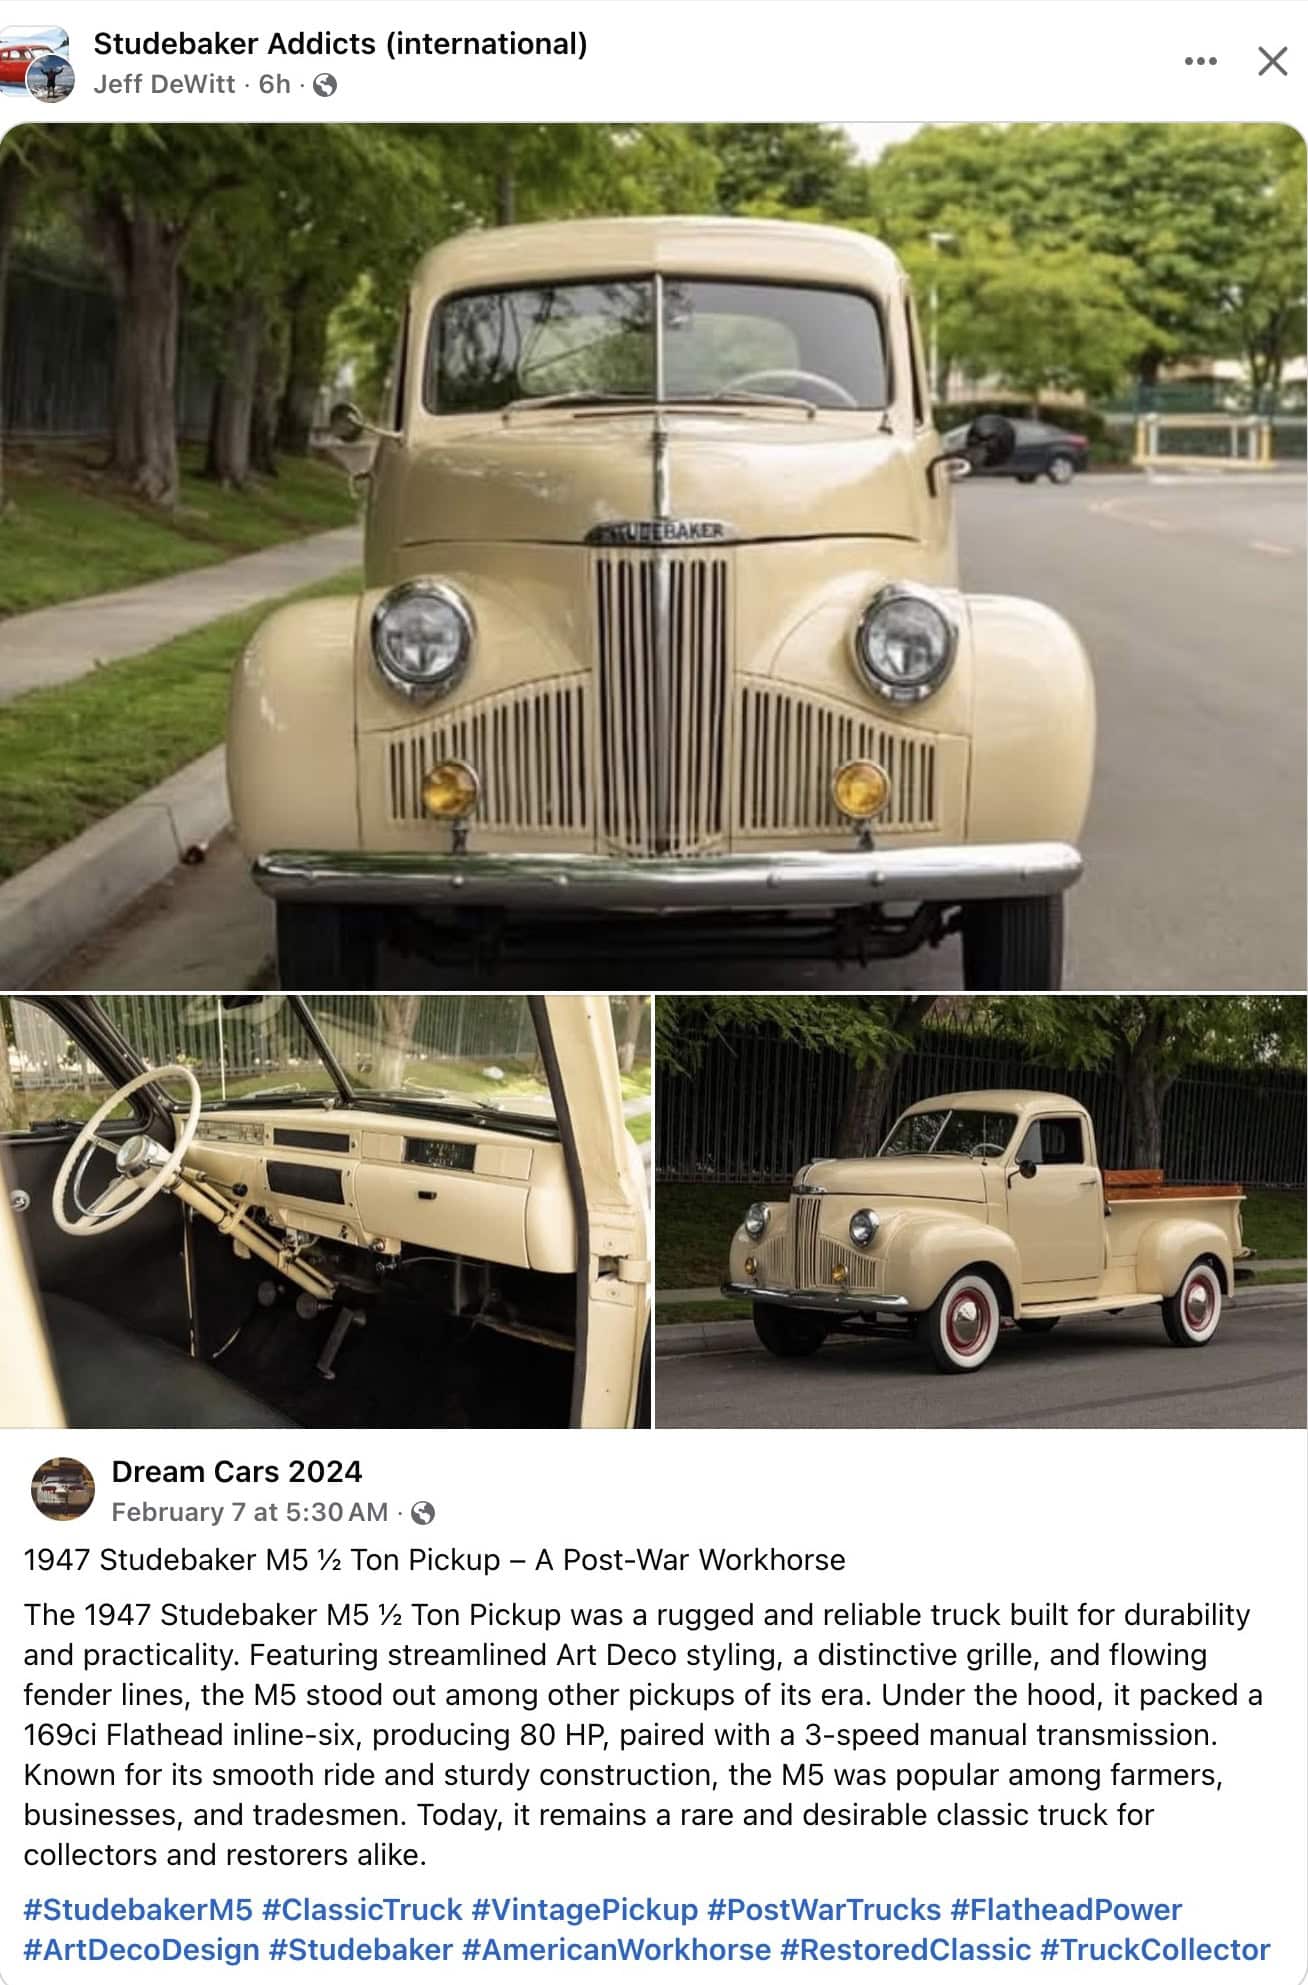This screenshot has width=1308, height=1985.
Task: Open the three-dots post options menu
Action: [1200, 62]
